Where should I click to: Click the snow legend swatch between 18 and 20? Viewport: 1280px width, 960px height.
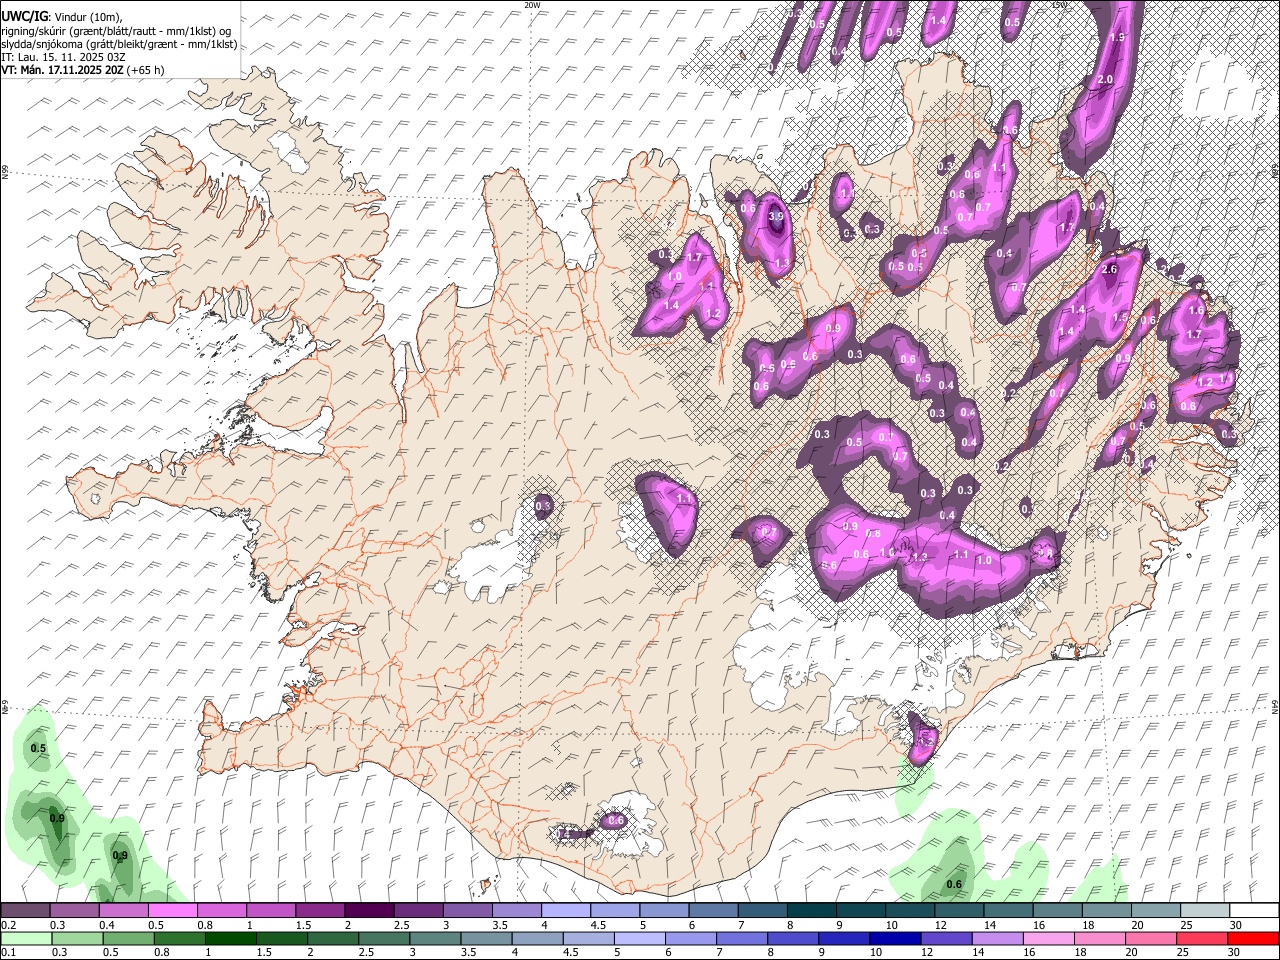click(1105, 910)
